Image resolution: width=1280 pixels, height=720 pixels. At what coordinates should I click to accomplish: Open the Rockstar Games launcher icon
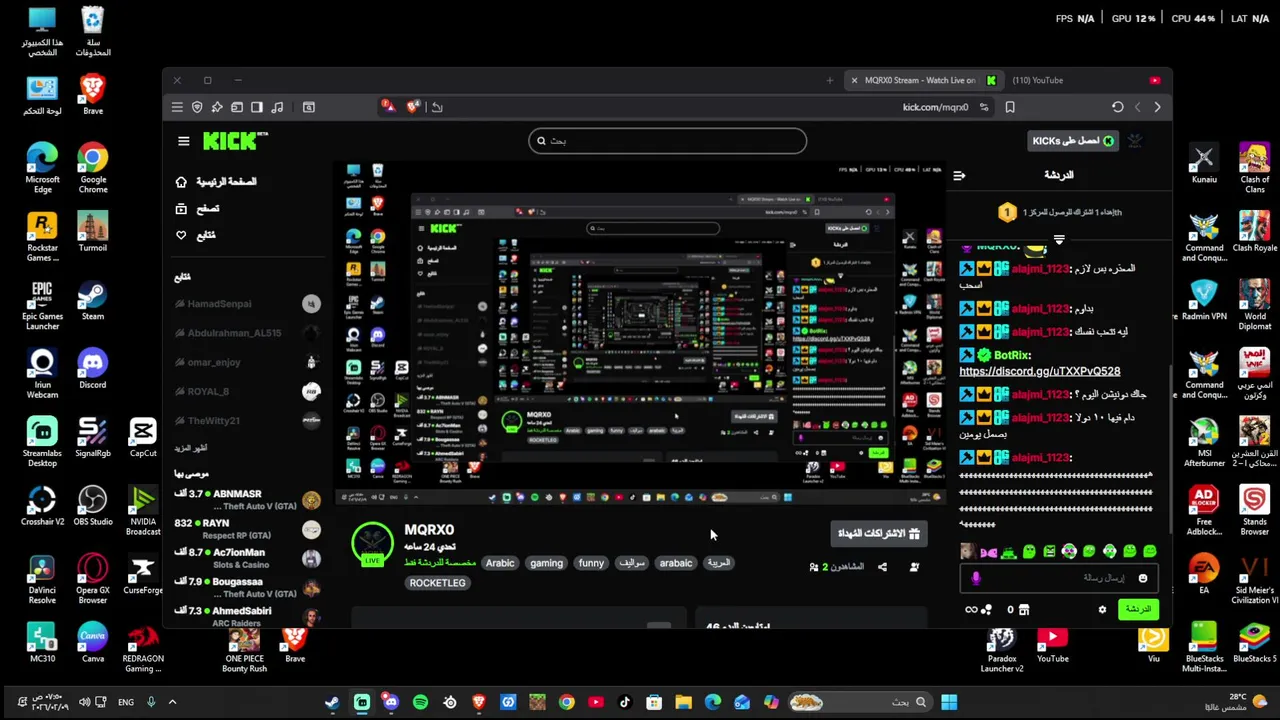(x=42, y=237)
